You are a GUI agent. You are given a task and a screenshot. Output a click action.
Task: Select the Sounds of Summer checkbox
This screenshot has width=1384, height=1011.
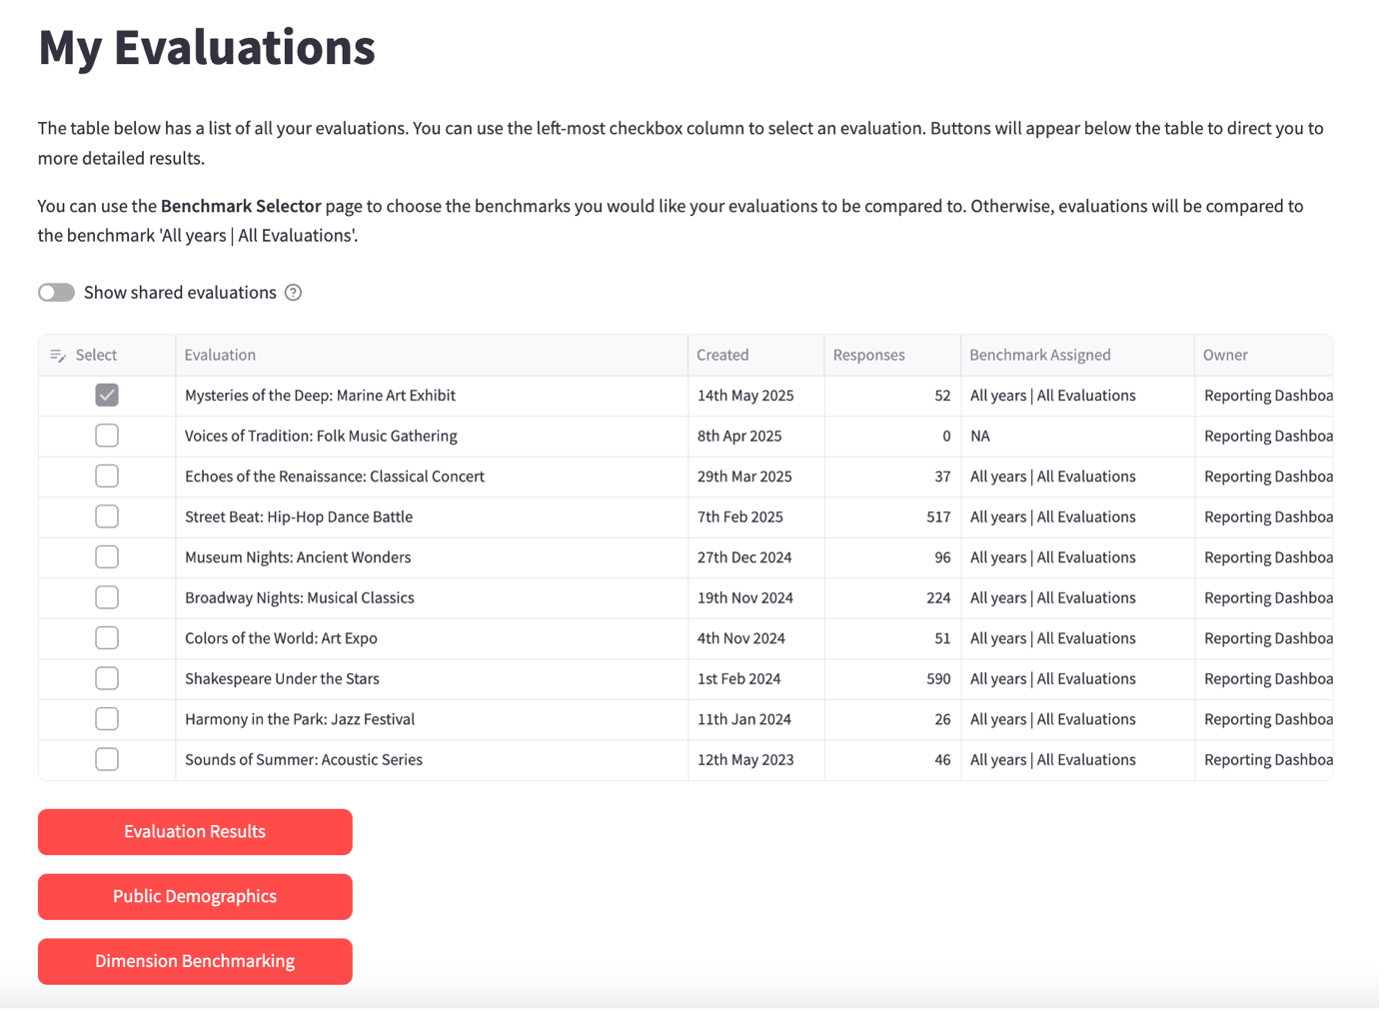pyautogui.click(x=107, y=760)
